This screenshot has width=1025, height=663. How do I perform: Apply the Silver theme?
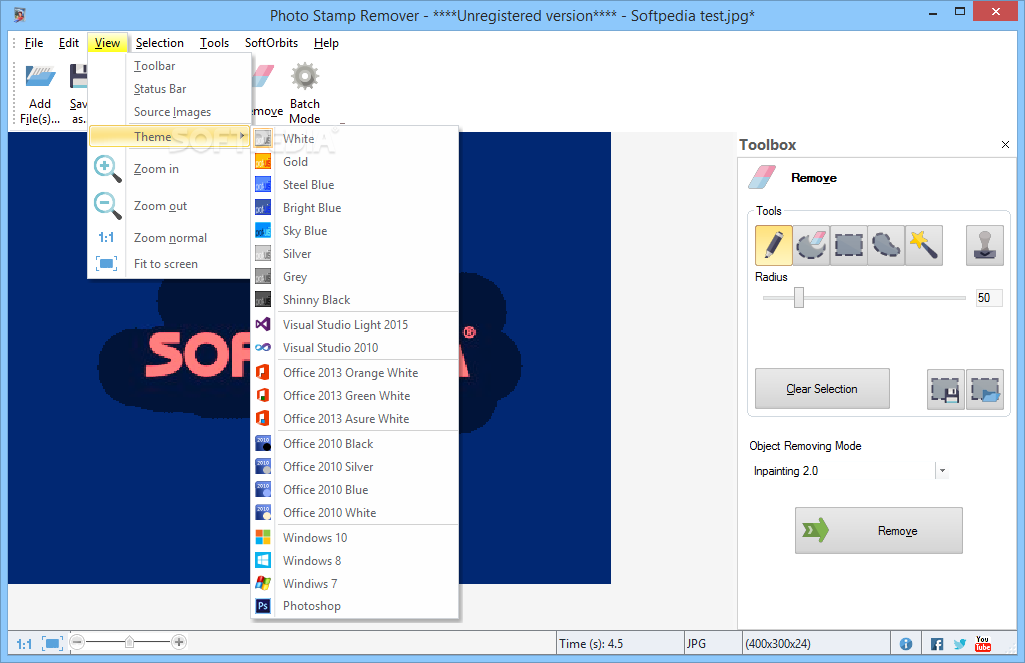[x=355, y=254]
